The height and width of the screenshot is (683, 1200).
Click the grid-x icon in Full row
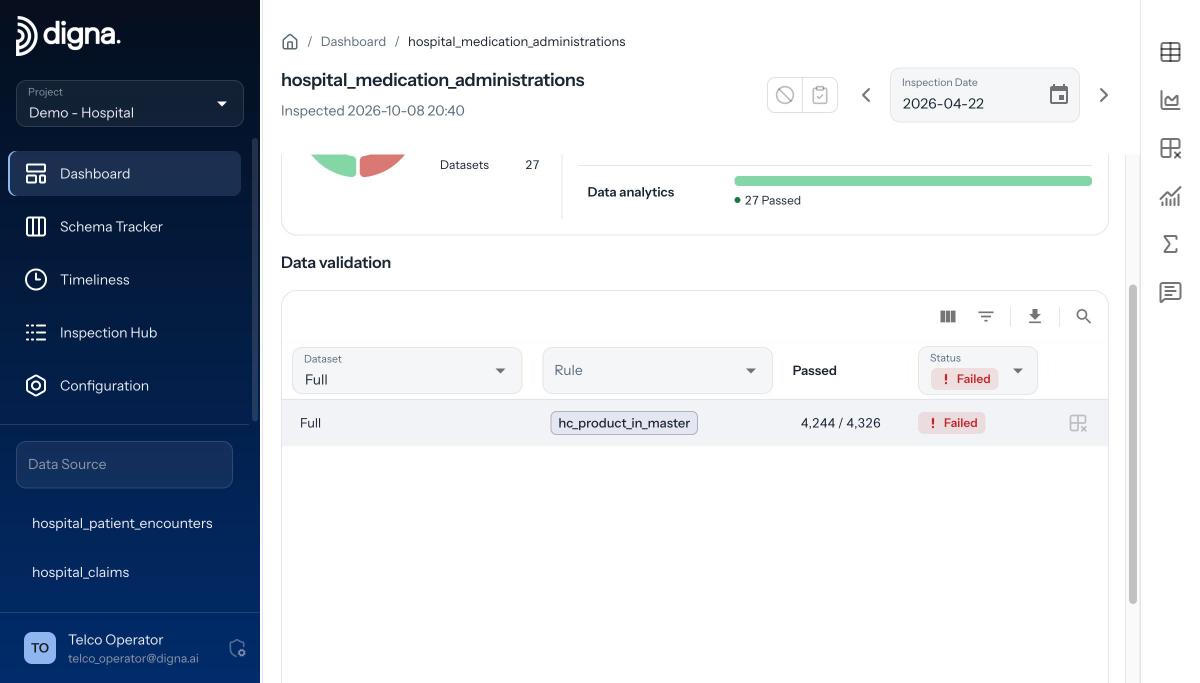[x=1078, y=424]
